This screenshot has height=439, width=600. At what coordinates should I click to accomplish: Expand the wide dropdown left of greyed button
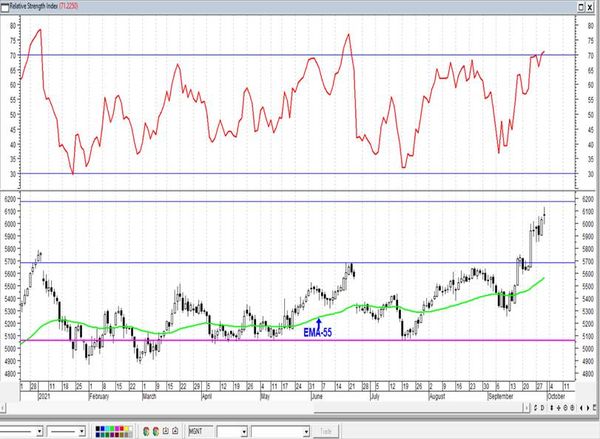(x=306, y=432)
